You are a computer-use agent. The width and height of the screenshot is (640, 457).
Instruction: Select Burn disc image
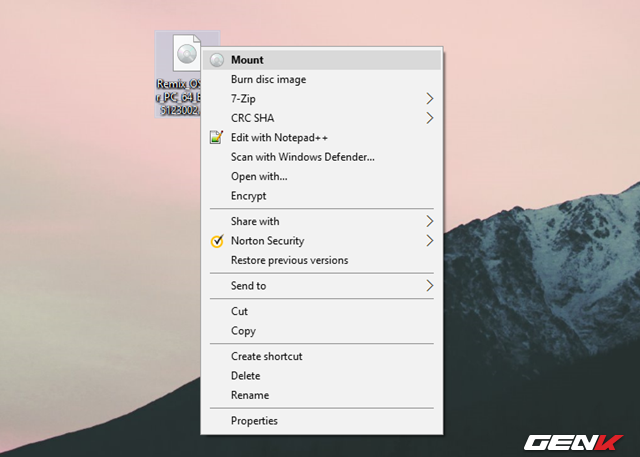click(322, 79)
